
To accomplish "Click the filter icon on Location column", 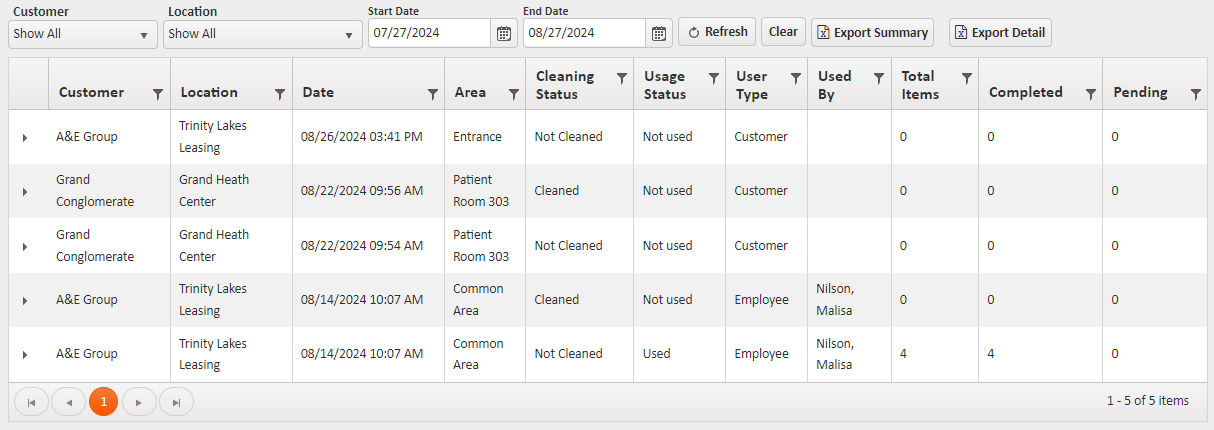I will point(279,93).
